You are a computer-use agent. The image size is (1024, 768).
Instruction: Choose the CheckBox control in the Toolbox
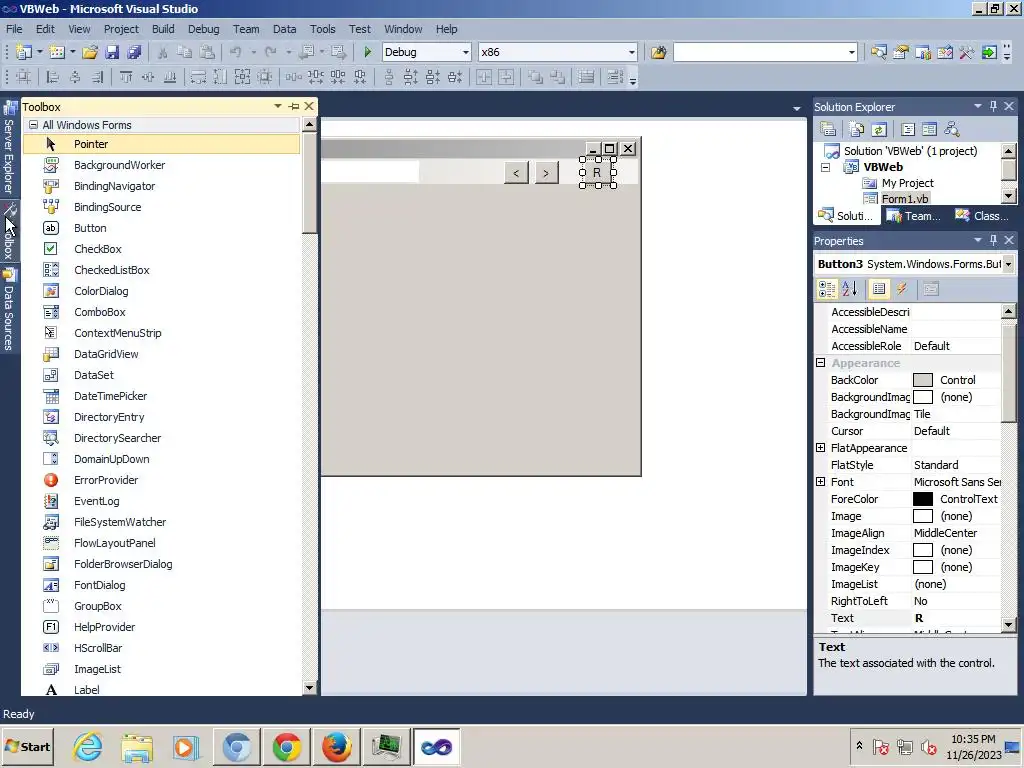pyautogui.click(x=161, y=249)
